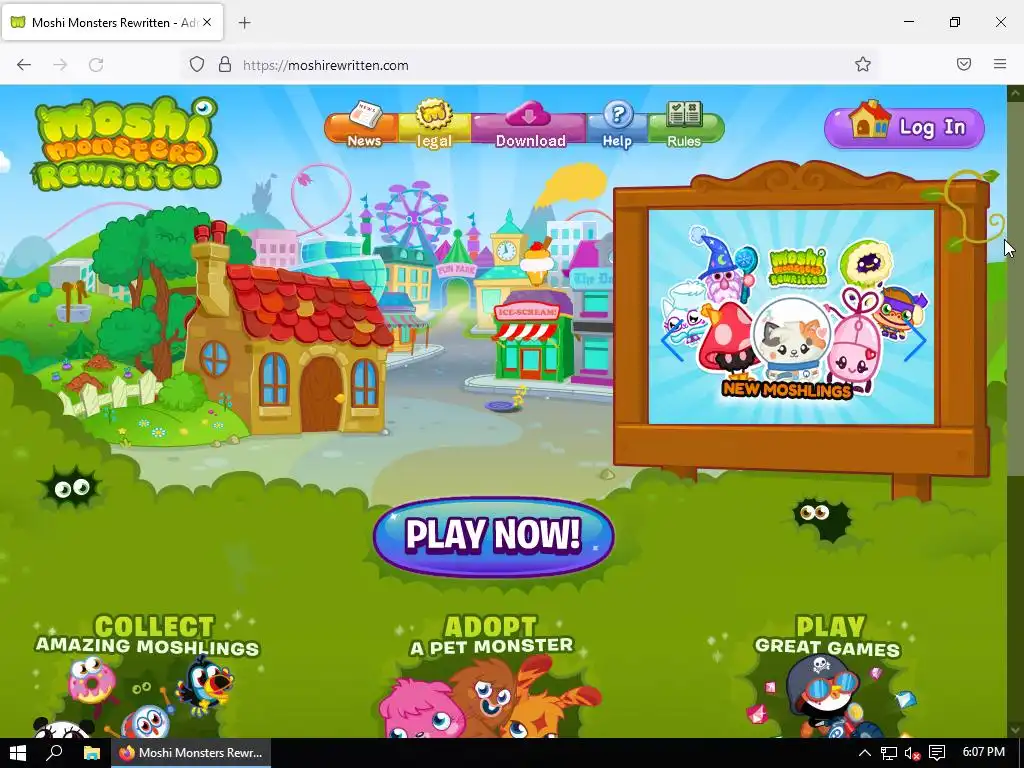Click the PLAY NOW! button

tap(494, 536)
